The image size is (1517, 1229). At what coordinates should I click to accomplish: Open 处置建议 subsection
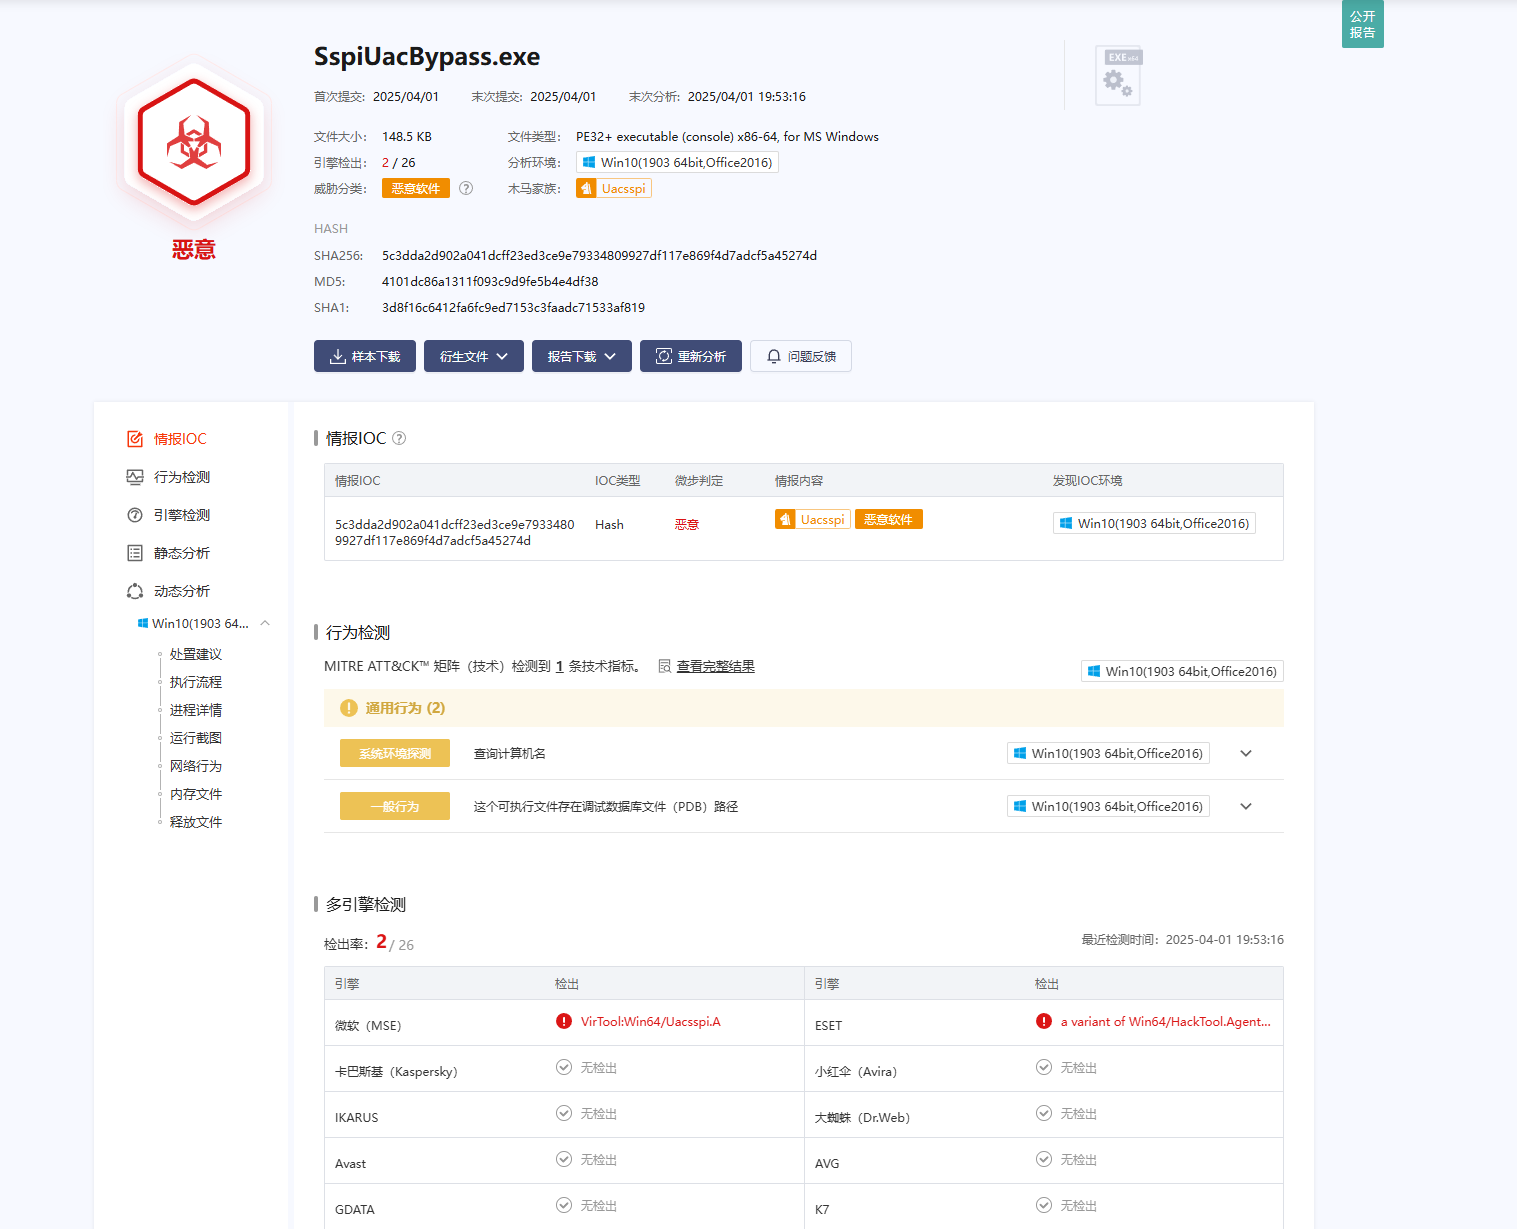pyautogui.click(x=196, y=654)
